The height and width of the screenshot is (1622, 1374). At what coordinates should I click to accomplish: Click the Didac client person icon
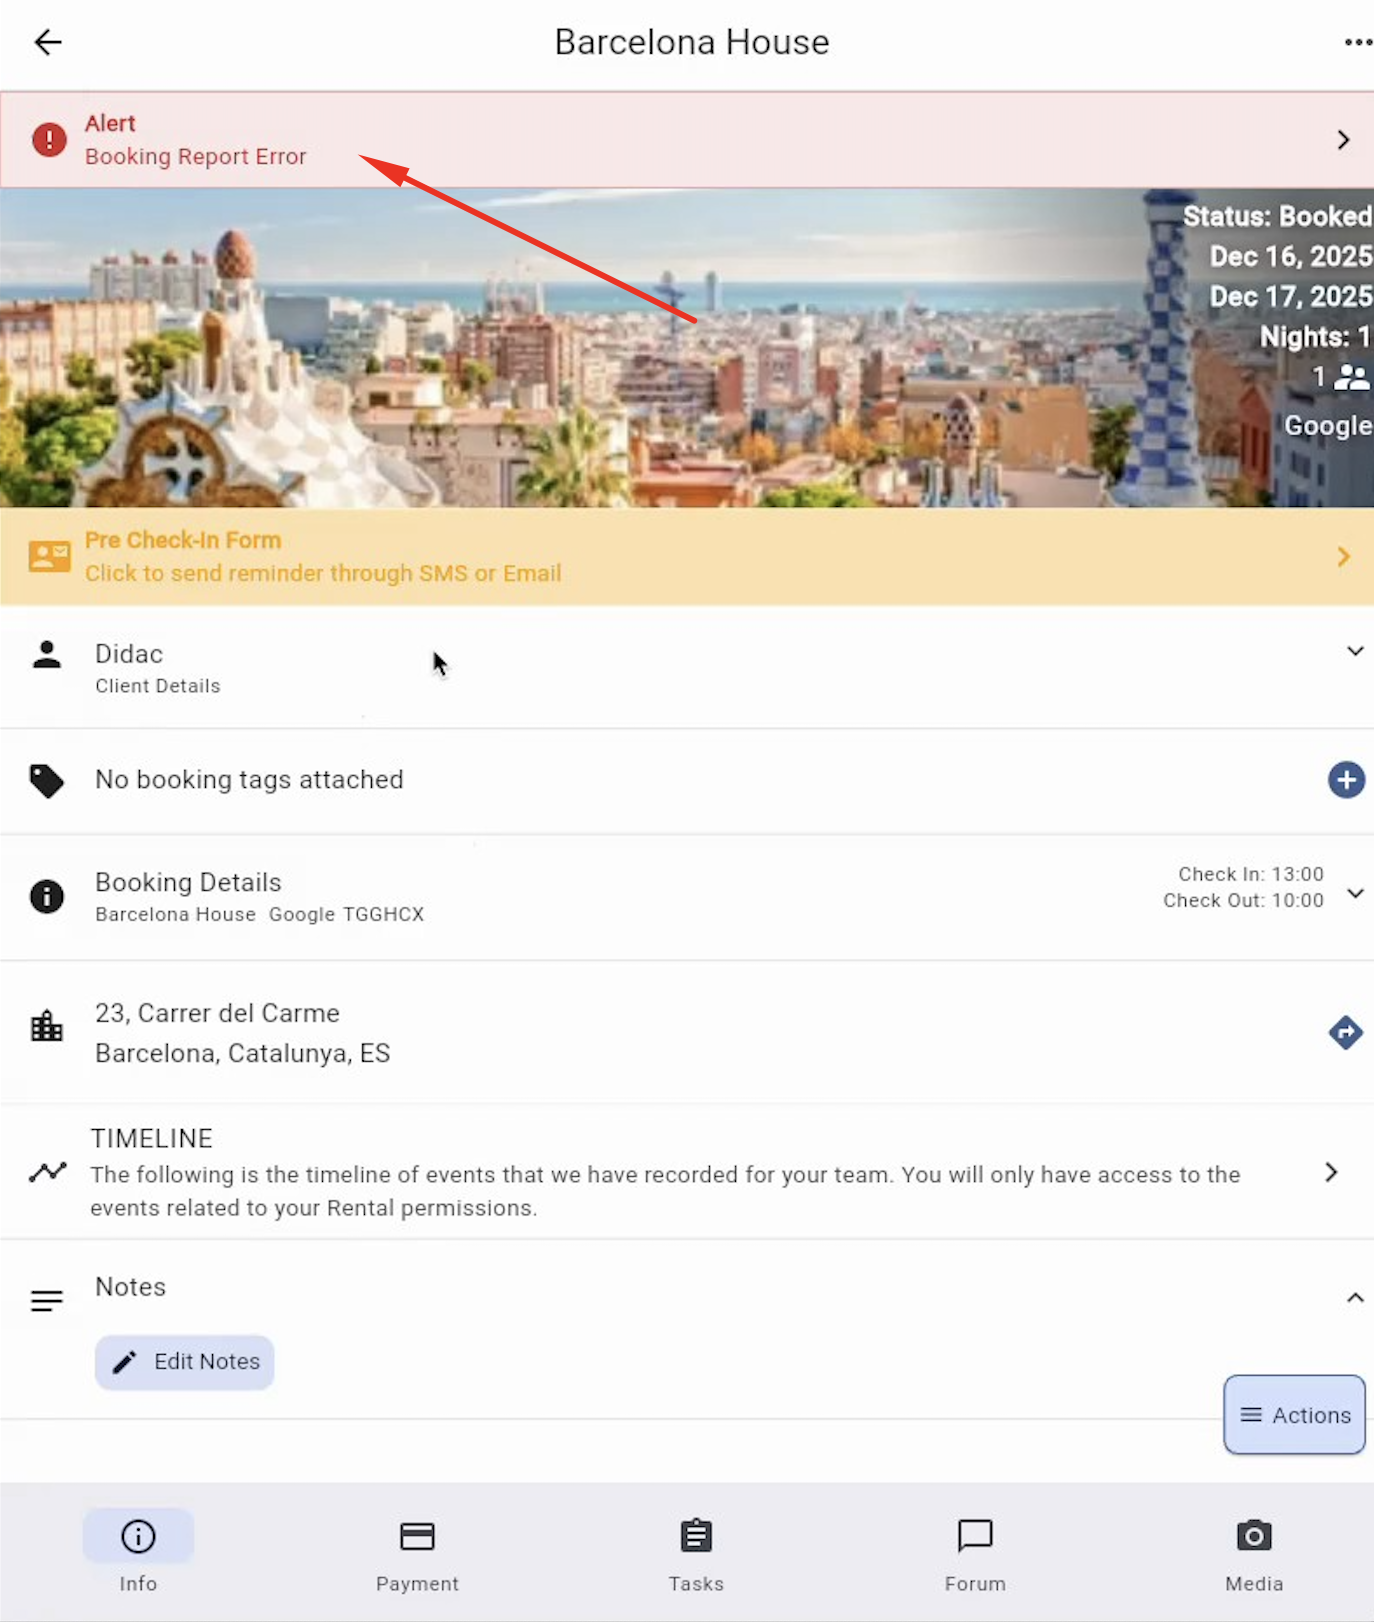47,654
